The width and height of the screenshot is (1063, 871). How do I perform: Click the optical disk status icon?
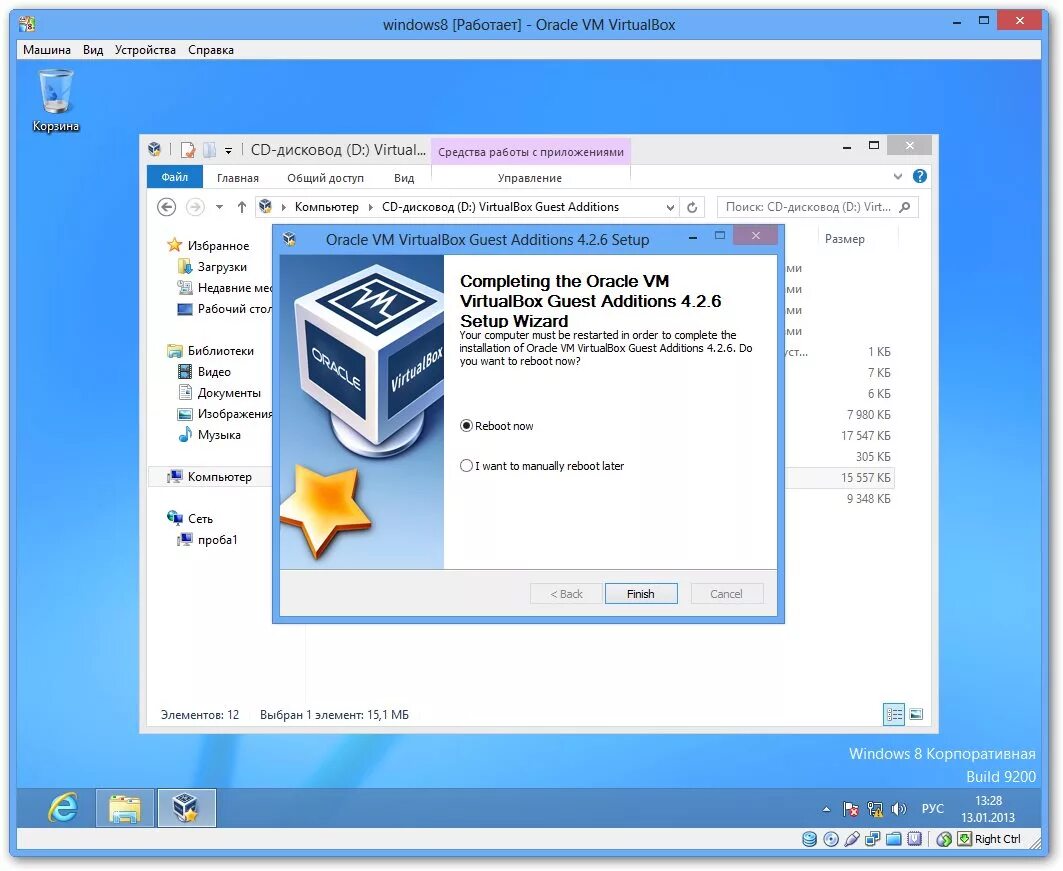tap(830, 839)
